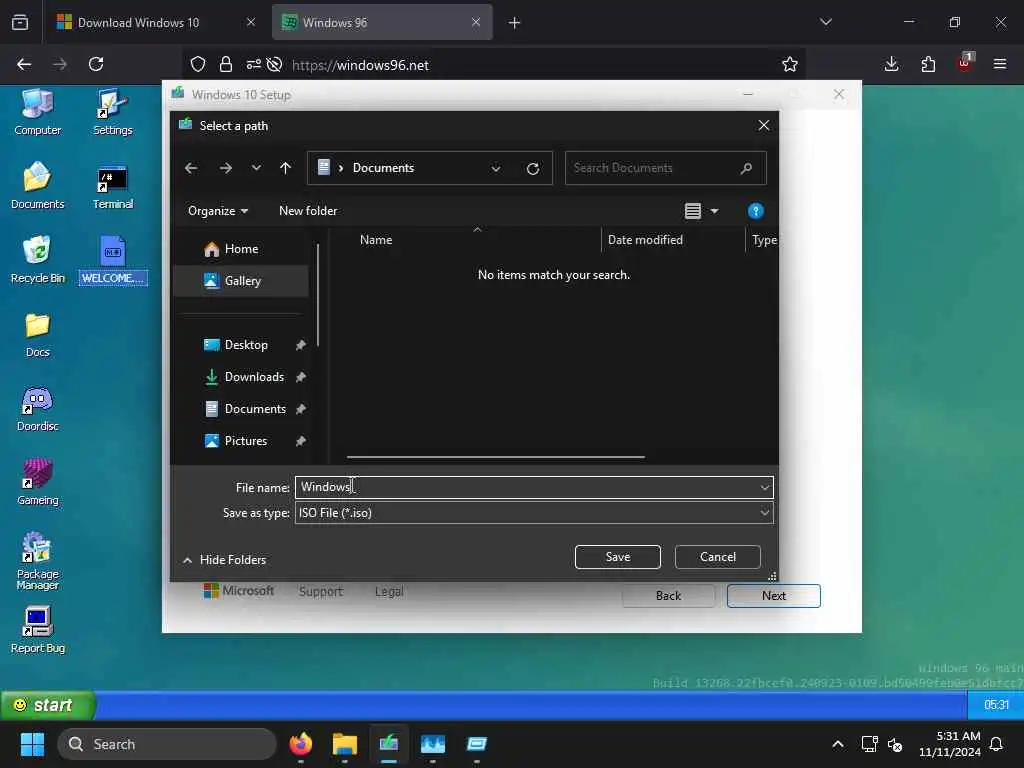Open the Windows taskbar Search box

pyautogui.click(x=167, y=744)
